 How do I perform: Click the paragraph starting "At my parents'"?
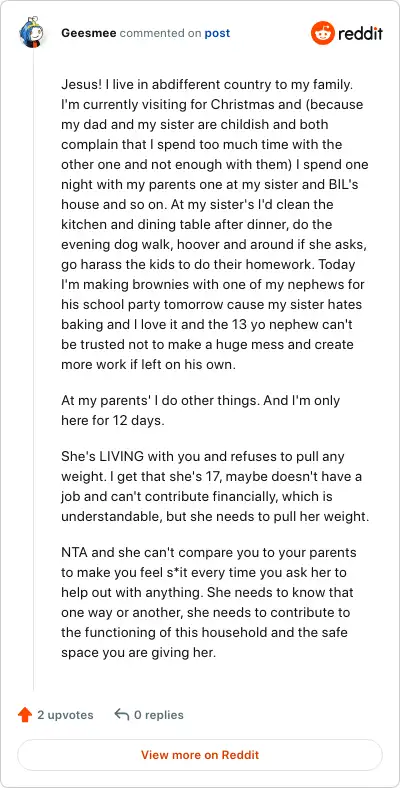coord(201,411)
